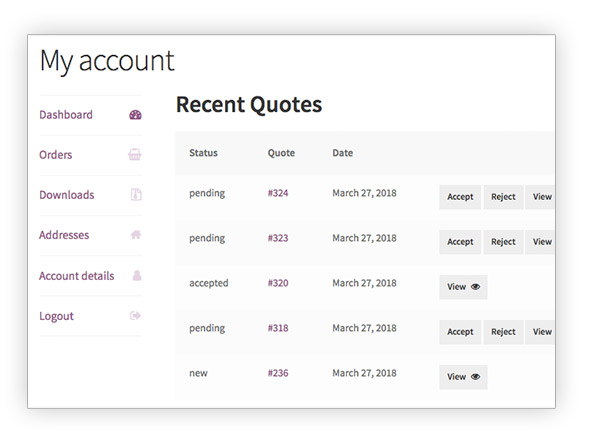Click the Downloads file icon
The image size is (600, 447).
tap(136, 195)
